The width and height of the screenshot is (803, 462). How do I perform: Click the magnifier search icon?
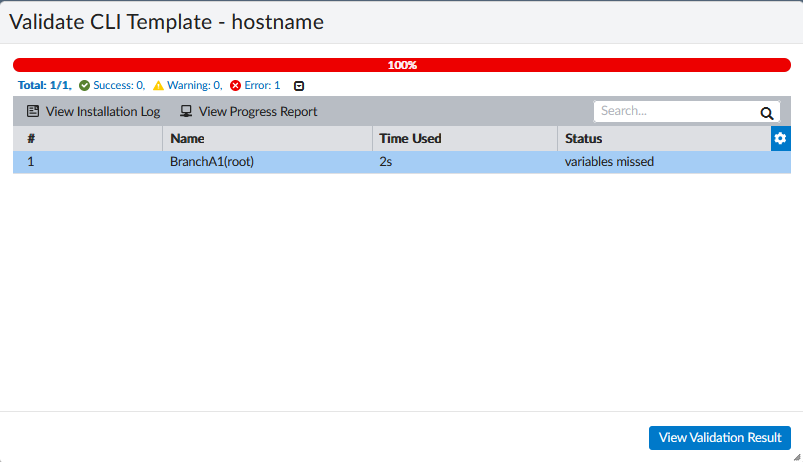(767, 113)
